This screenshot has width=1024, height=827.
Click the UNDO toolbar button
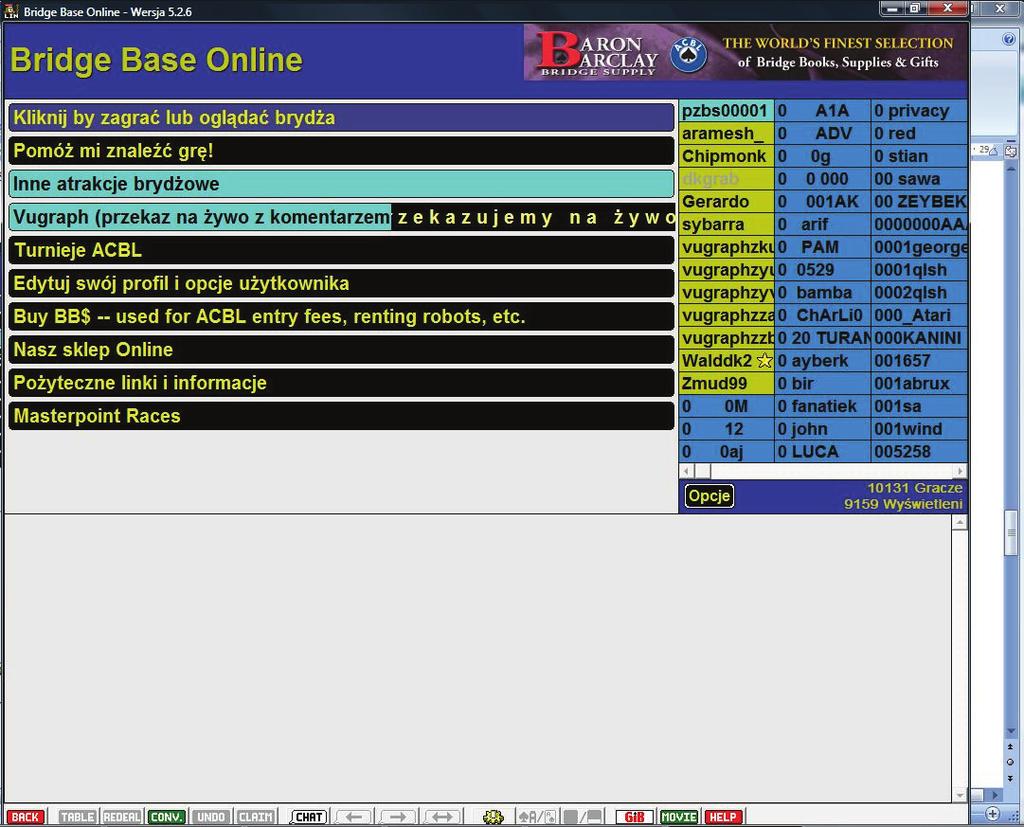click(211, 817)
